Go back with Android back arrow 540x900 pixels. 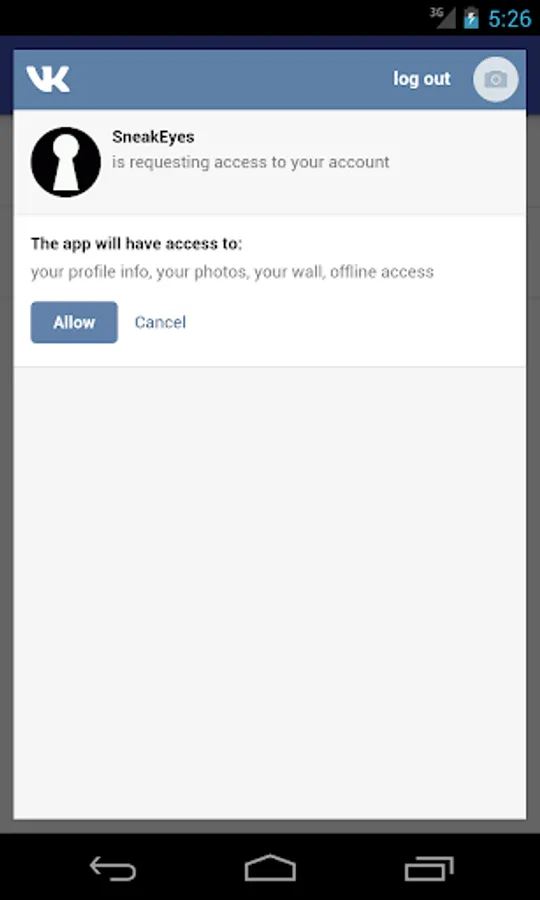112,868
